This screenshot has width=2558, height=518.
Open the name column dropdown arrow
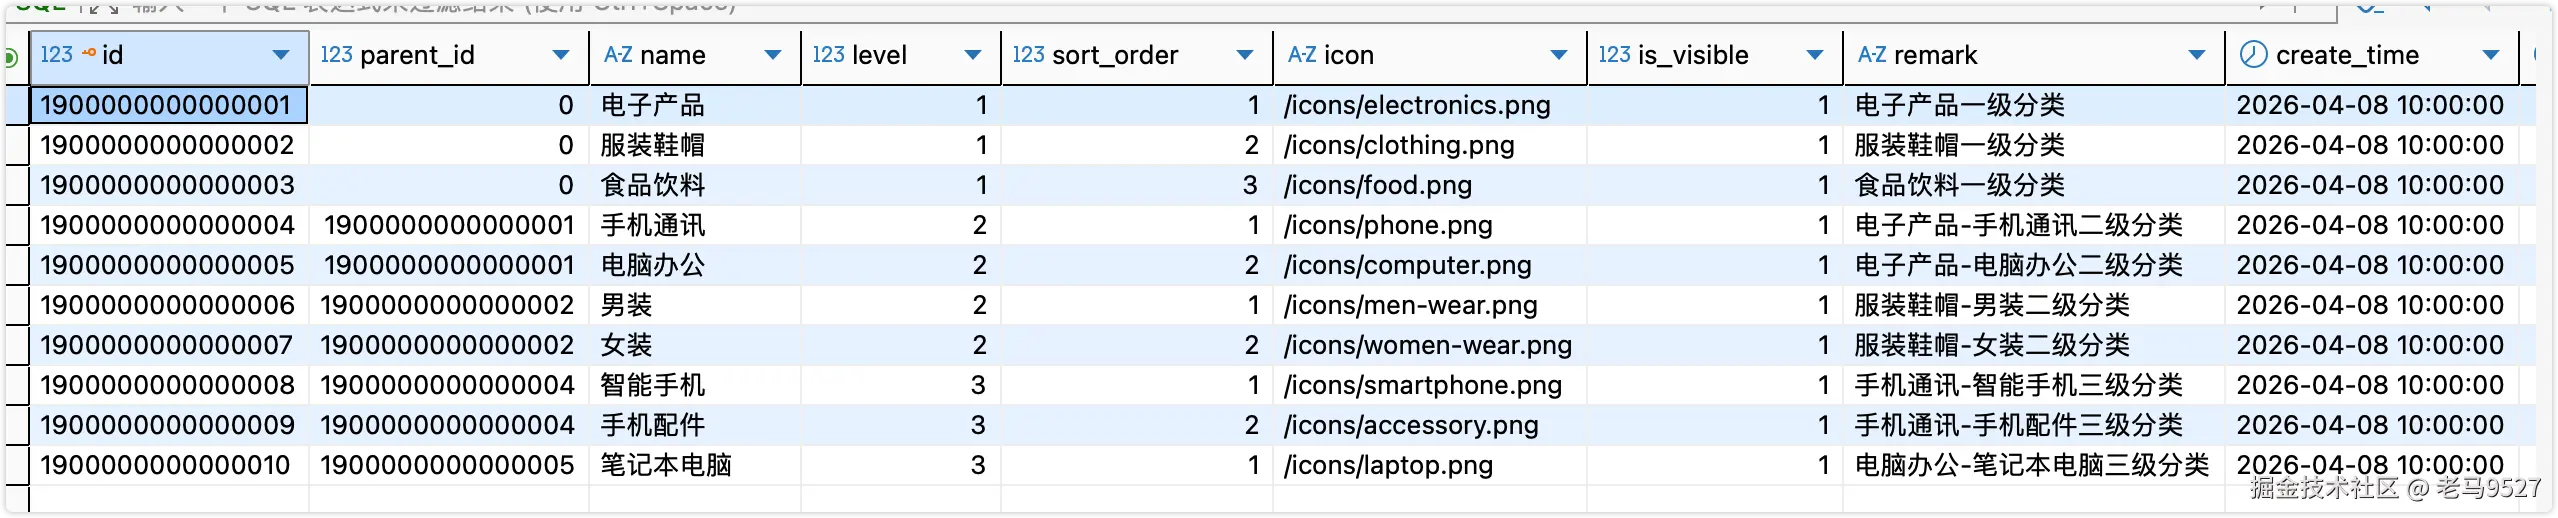coord(773,55)
